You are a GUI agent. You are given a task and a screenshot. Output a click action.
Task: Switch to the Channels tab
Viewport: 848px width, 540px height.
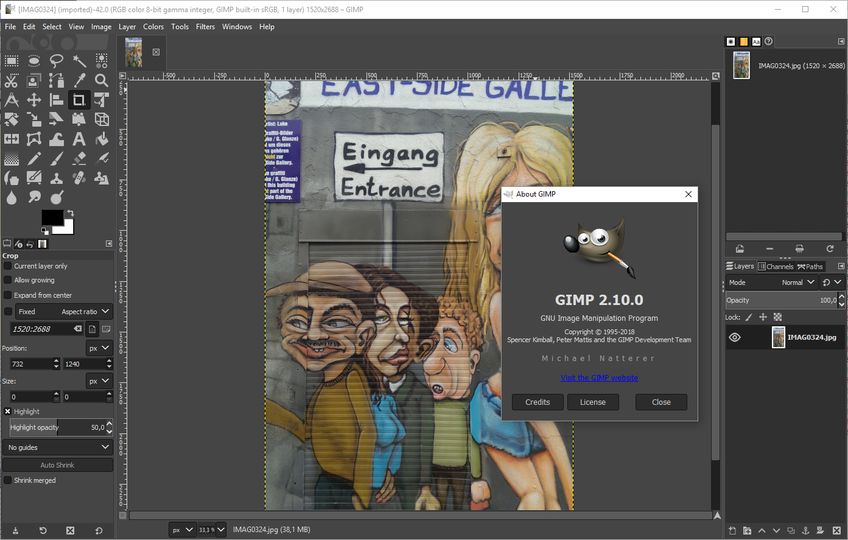775,266
